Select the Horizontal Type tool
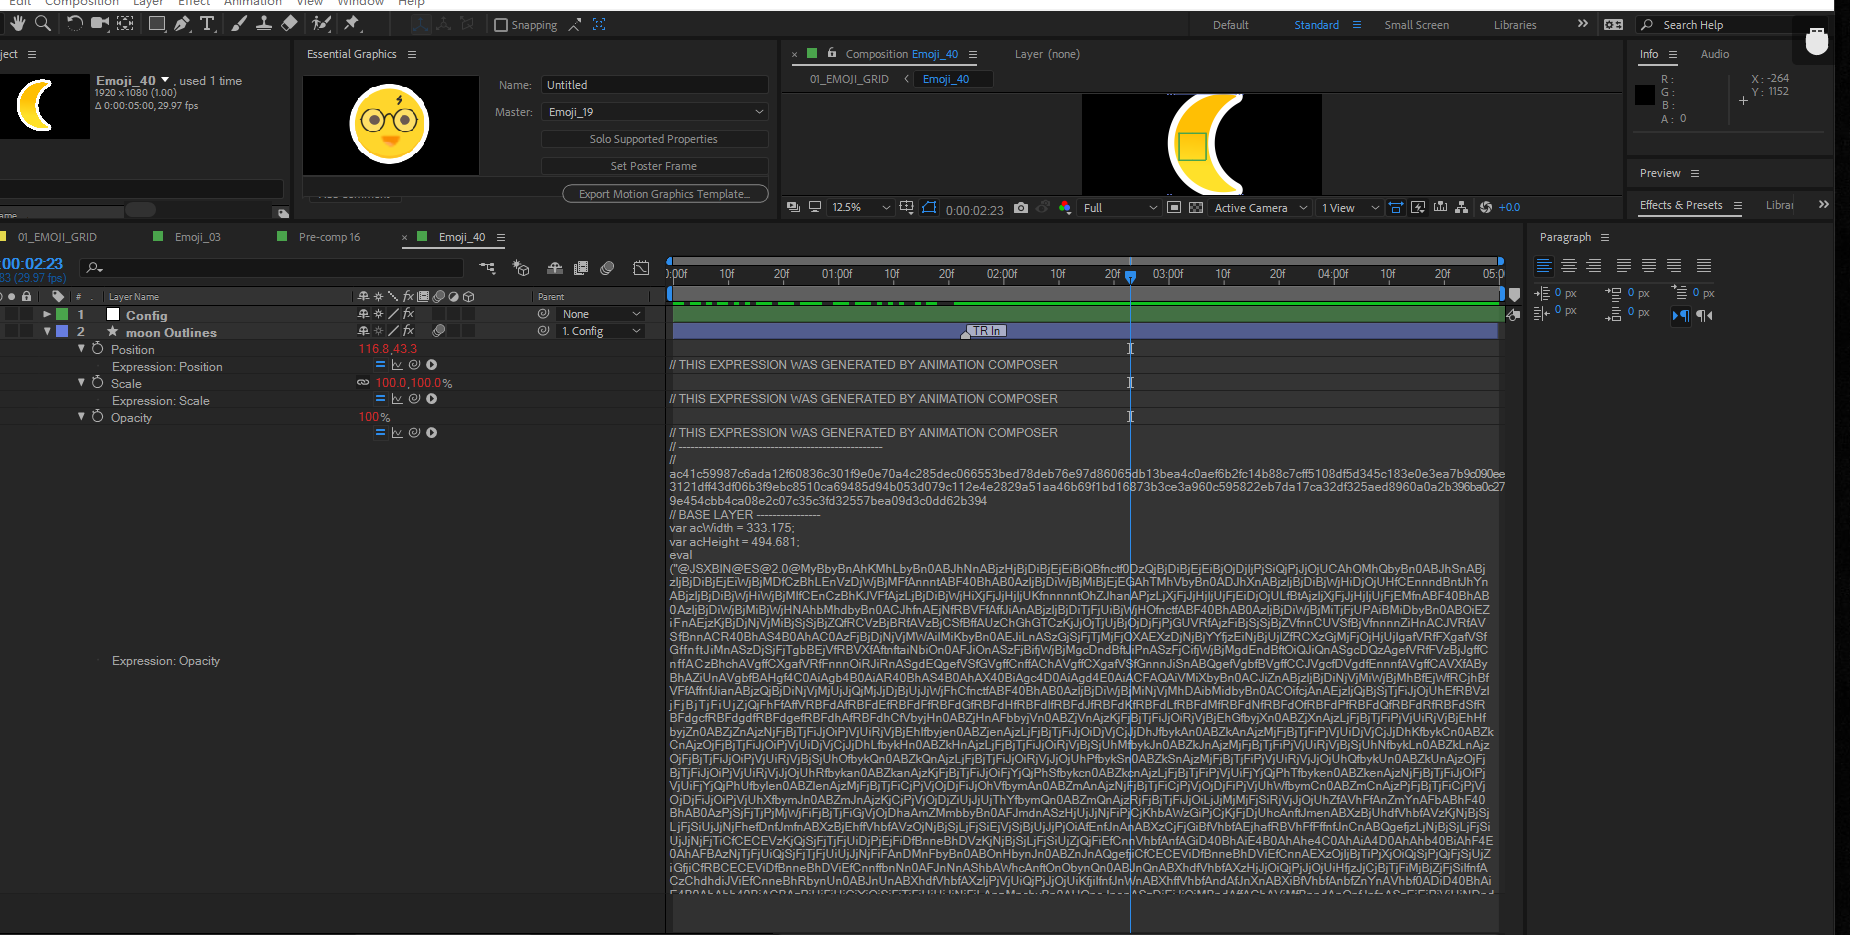The image size is (1850, 935). click(207, 23)
